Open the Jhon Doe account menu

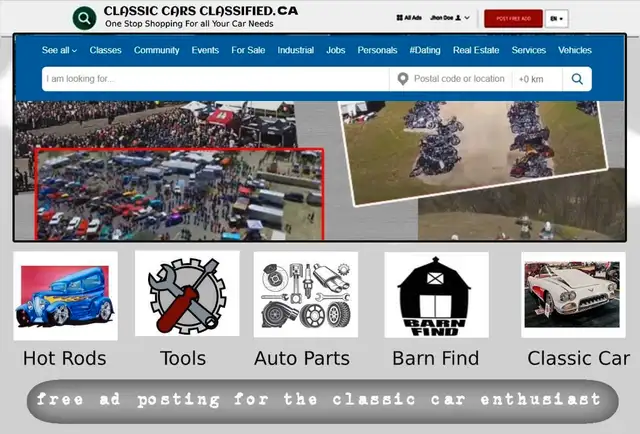tap(450, 18)
